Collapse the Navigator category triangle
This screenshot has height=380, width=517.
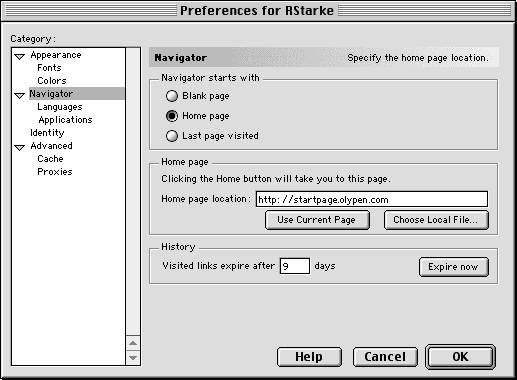click(x=20, y=95)
